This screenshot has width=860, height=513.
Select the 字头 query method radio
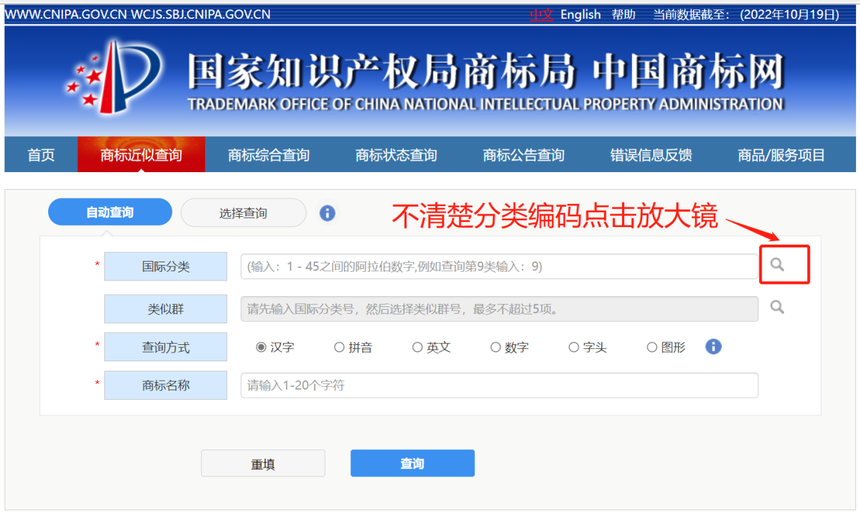point(574,347)
